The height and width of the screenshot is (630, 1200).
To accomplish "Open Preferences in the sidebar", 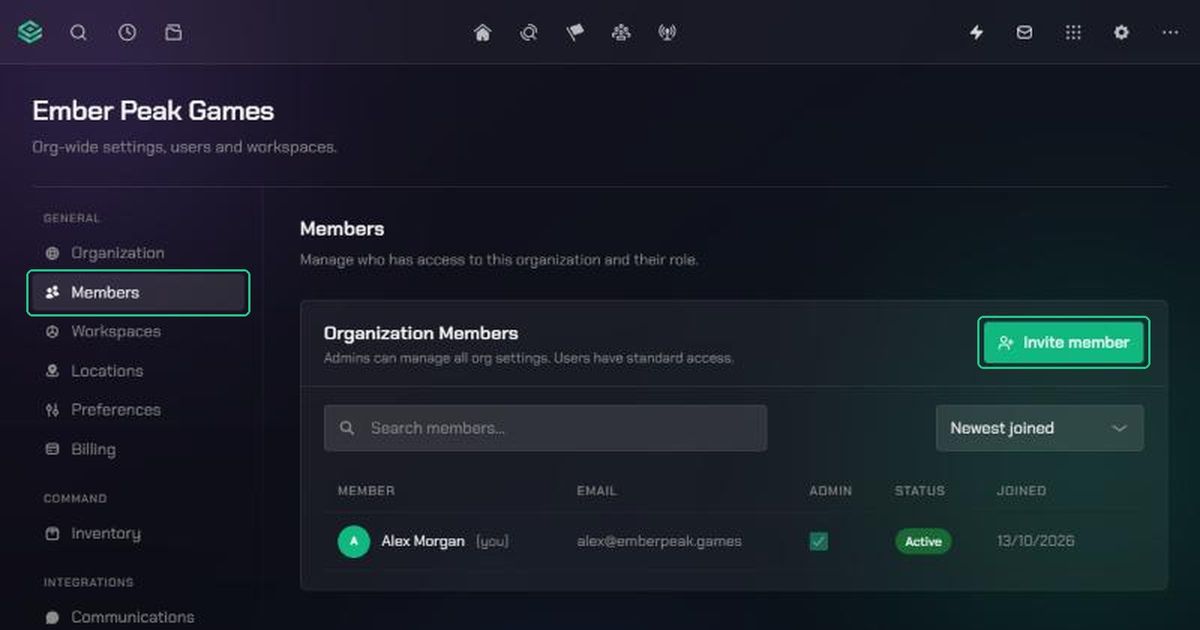I will point(138,410).
